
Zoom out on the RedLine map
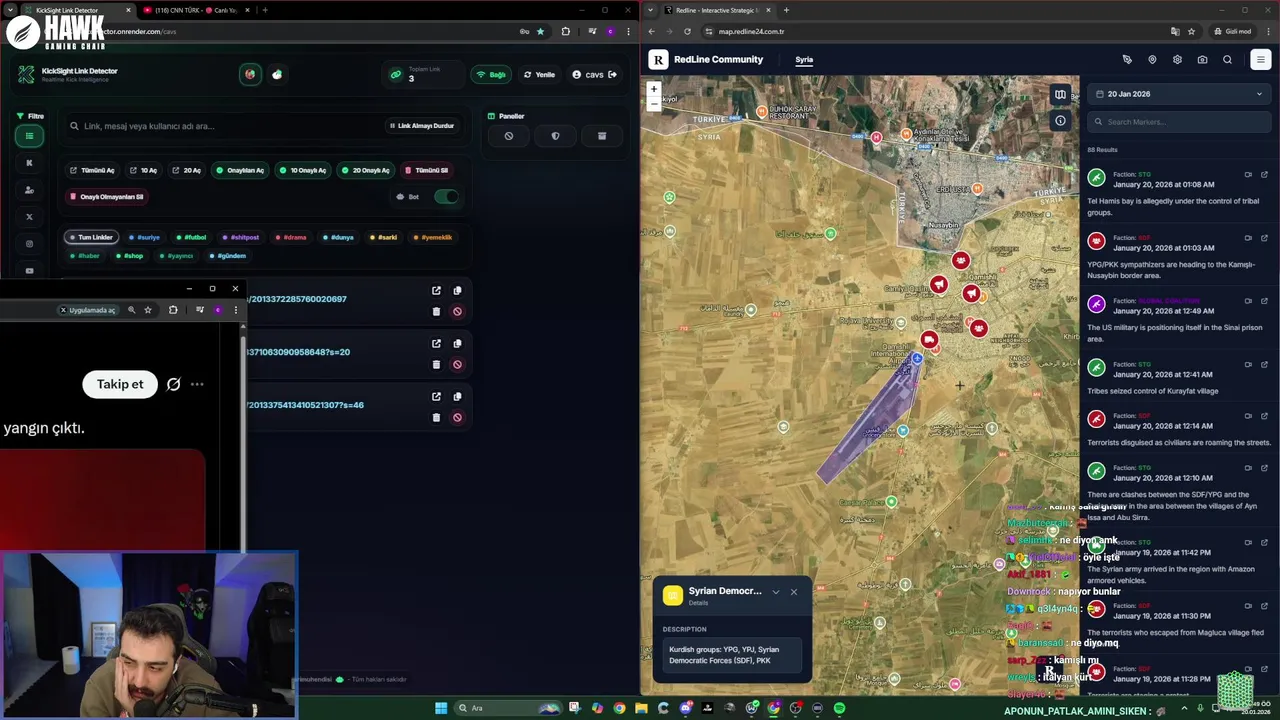pyautogui.click(x=654, y=103)
